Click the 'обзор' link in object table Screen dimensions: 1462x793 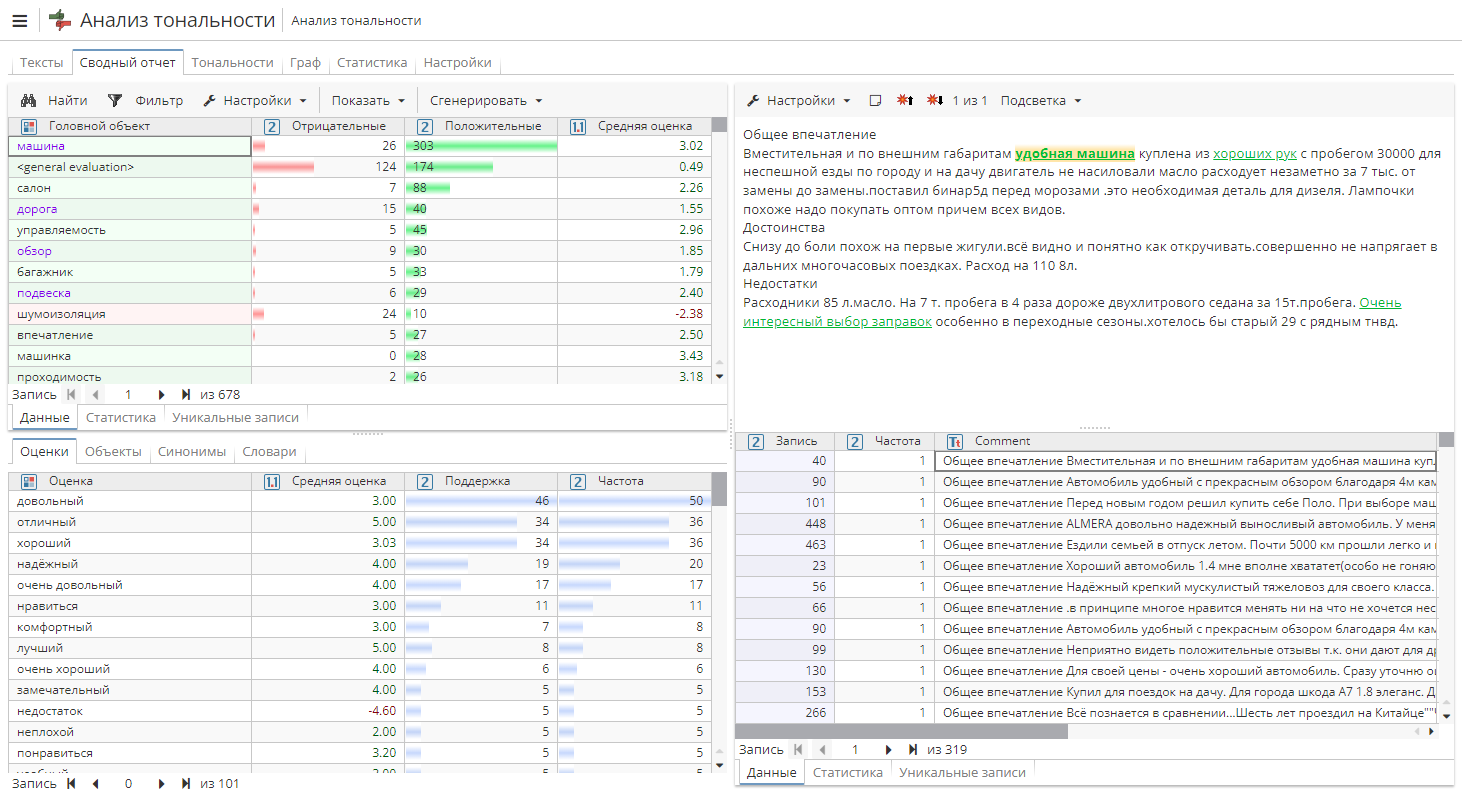click(34, 251)
